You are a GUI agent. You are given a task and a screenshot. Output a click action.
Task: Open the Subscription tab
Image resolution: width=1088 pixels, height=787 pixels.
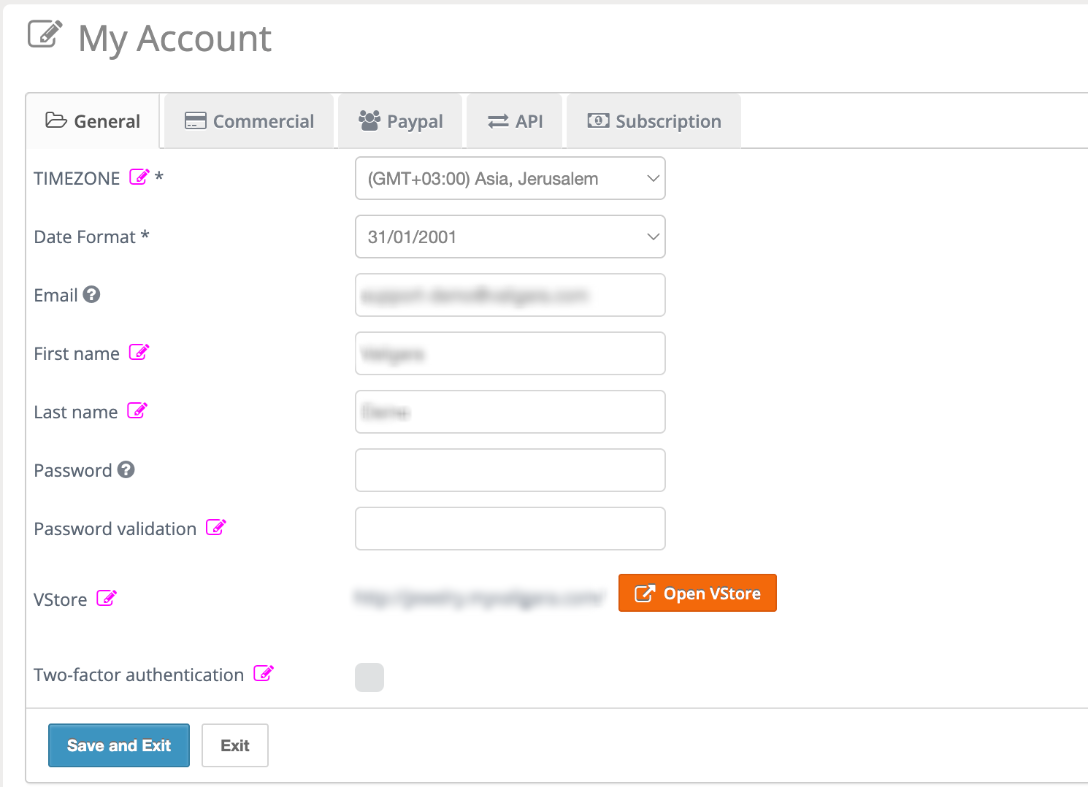pyautogui.click(x=654, y=121)
